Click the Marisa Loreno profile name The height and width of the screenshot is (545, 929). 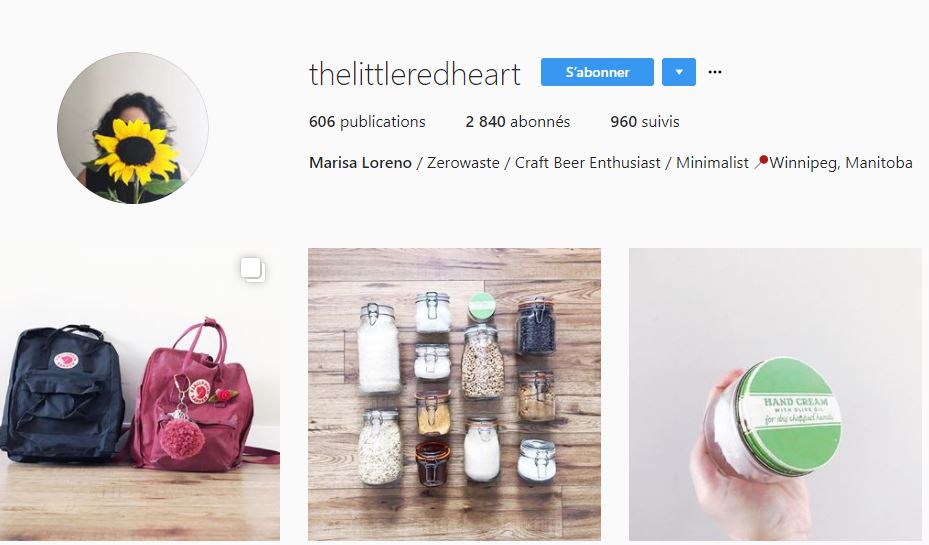coord(360,163)
